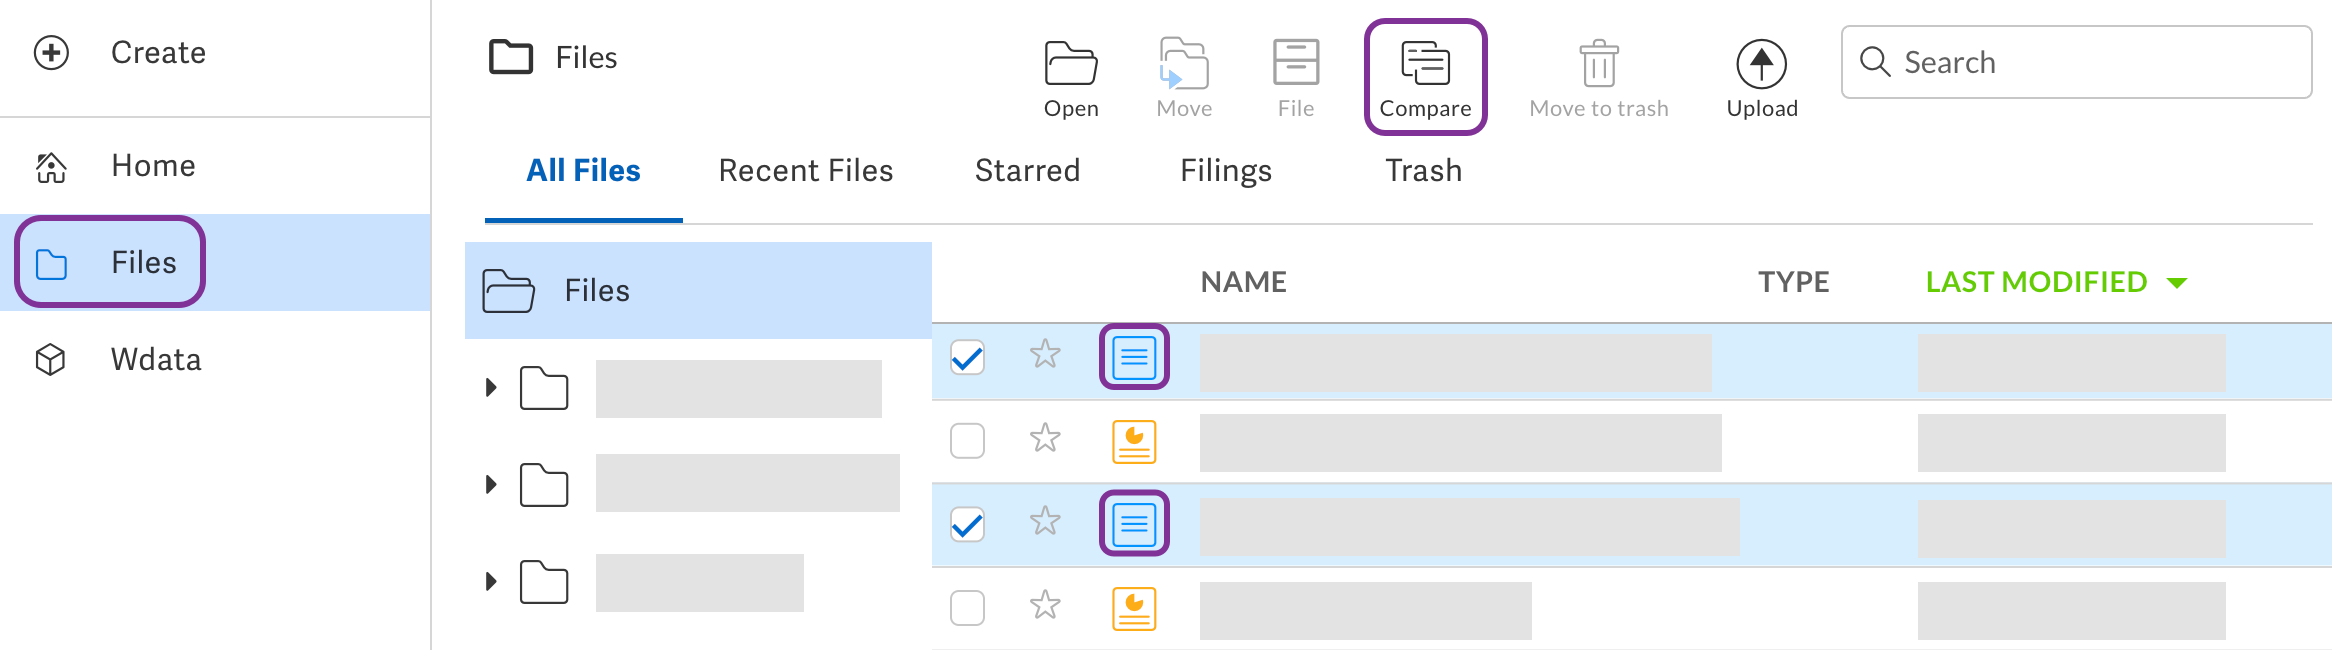Check the second file's checkbox

pyautogui.click(x=967, y=441)
